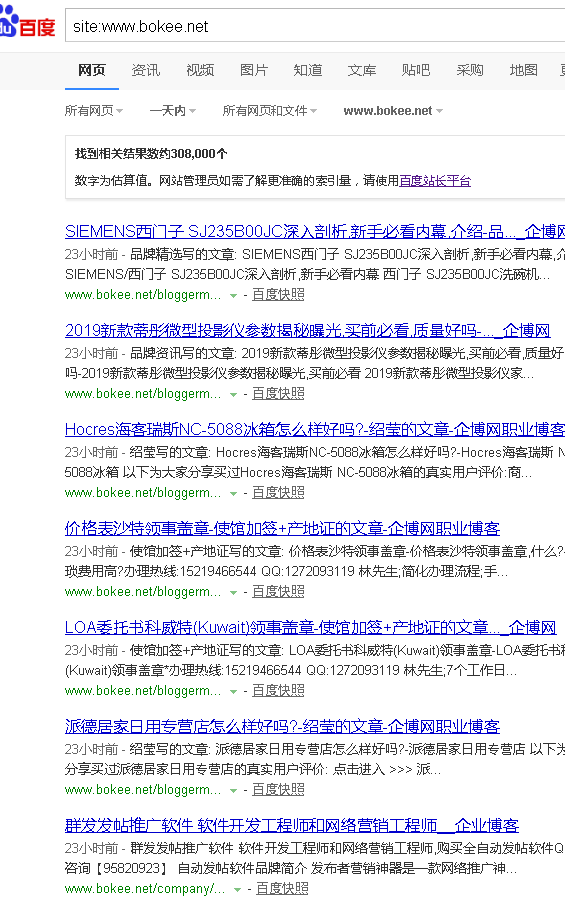The height and width of the screenshot is (902, 565).
Task: Open 百度快照 for the SIEMENS result
Action: (278, 295)
